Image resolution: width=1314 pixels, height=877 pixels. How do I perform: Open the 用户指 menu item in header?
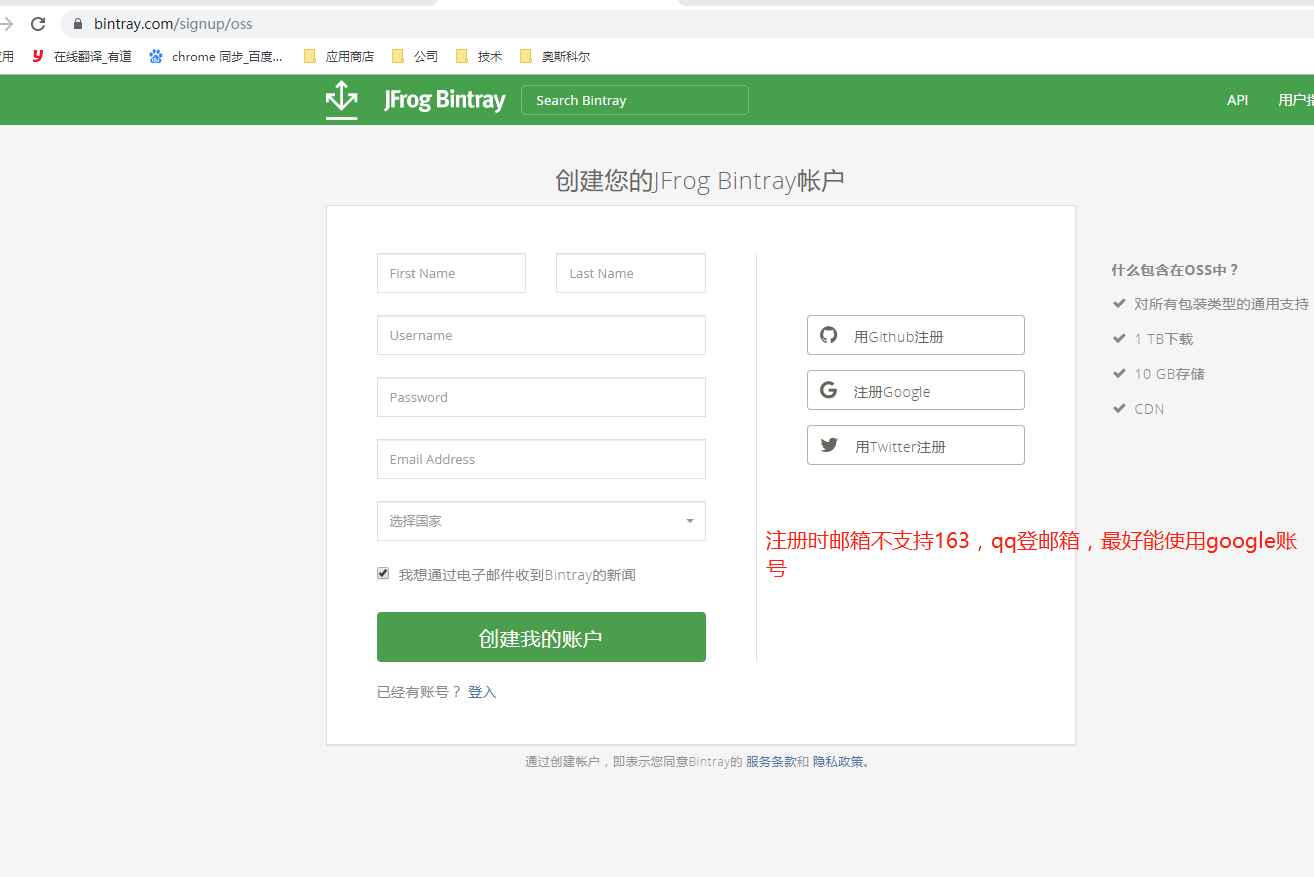tap(1296, 100)
